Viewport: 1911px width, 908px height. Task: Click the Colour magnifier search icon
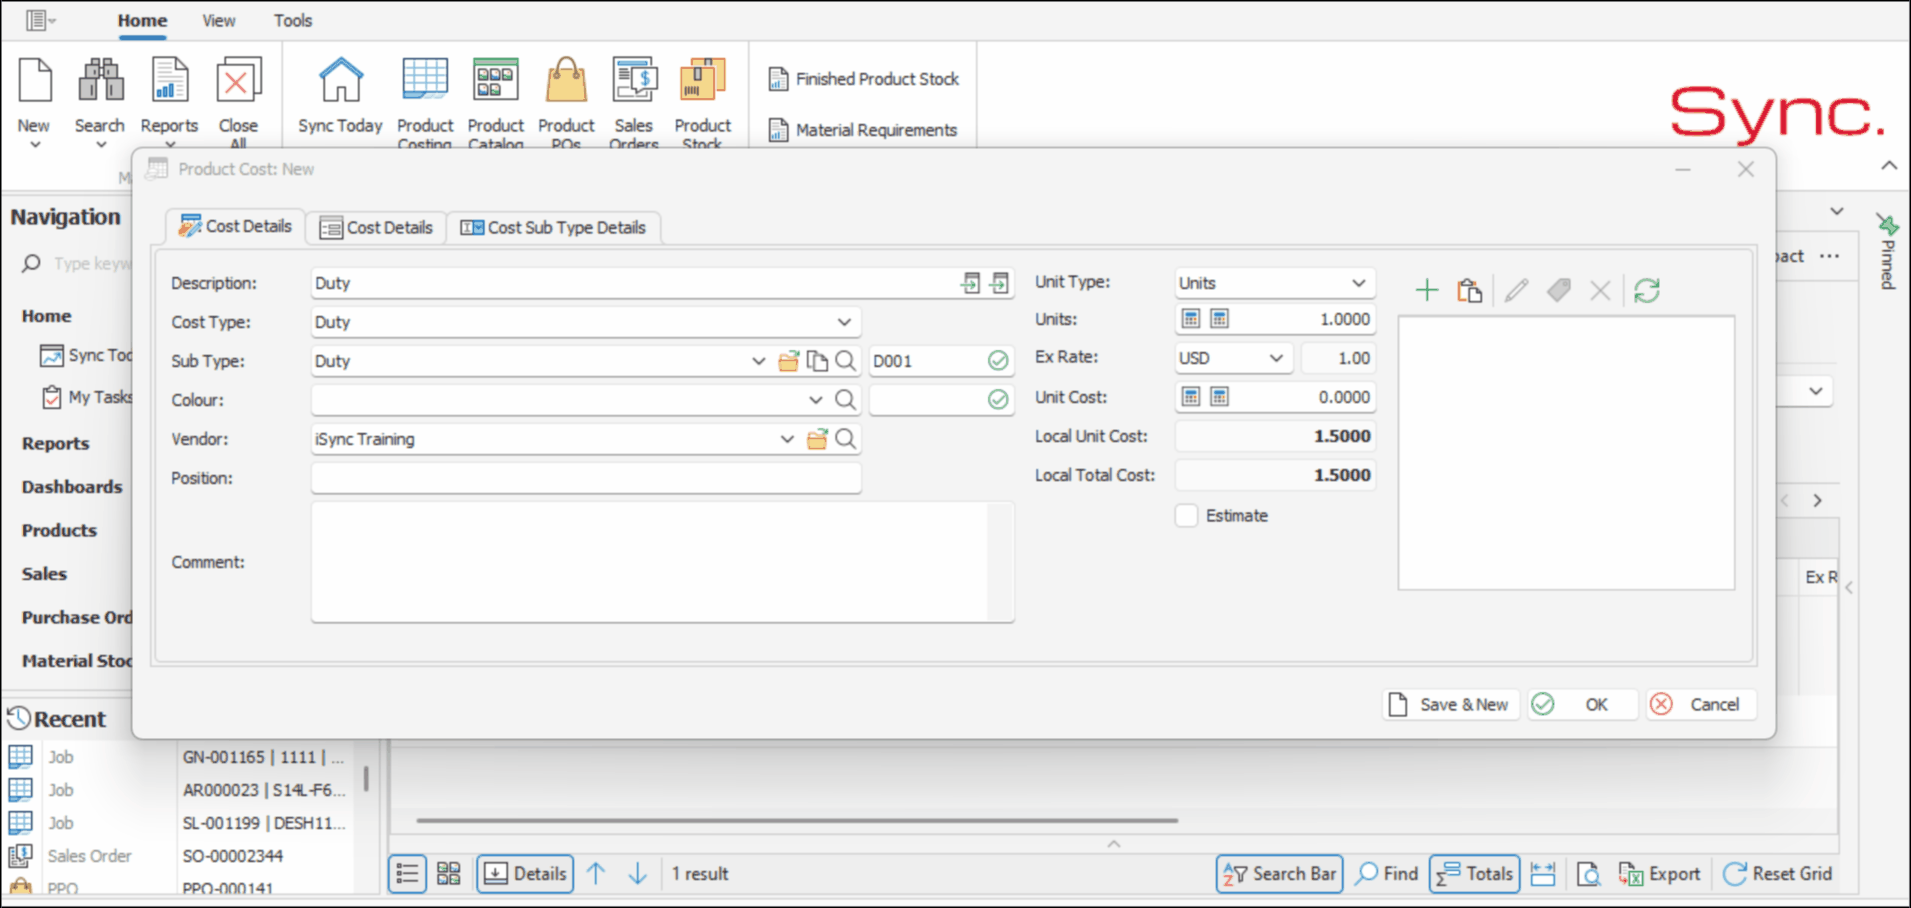[x=845, y=400]
